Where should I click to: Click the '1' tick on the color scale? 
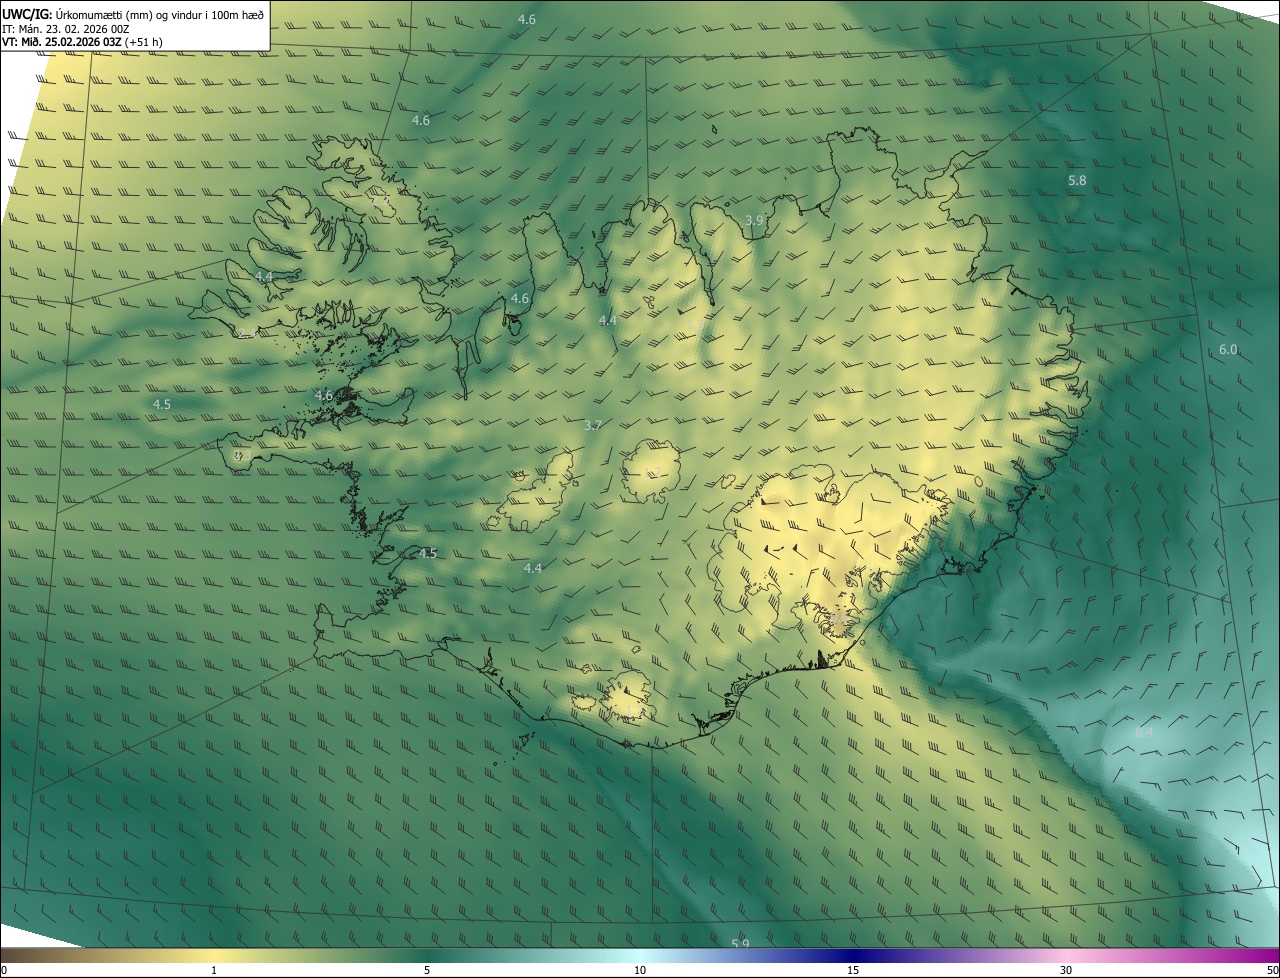point(214,970)
